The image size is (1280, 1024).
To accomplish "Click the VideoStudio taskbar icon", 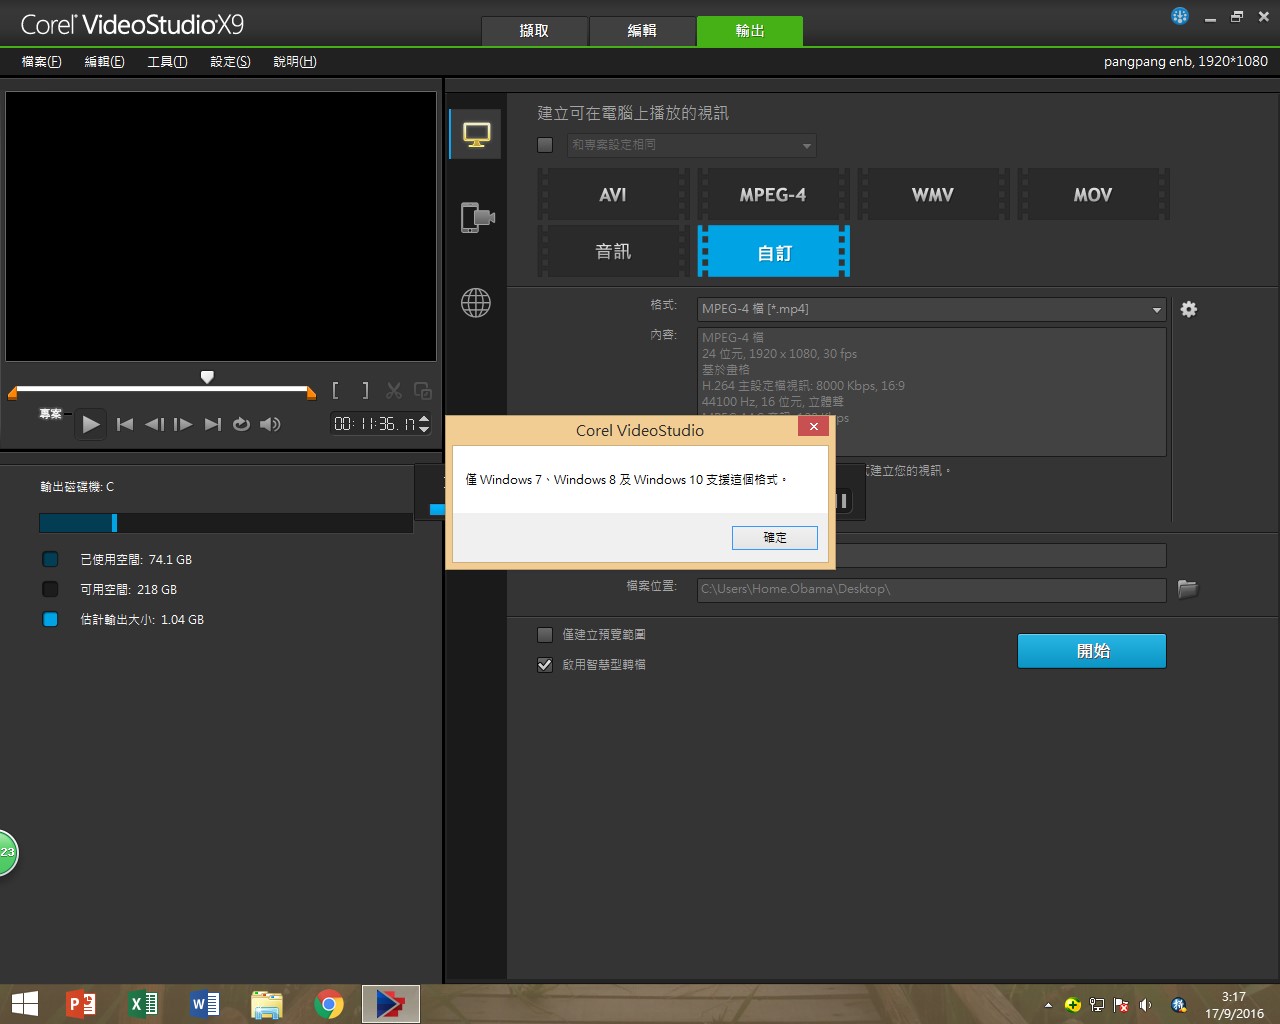I will pyautogui.click(x=390, y=1004).
